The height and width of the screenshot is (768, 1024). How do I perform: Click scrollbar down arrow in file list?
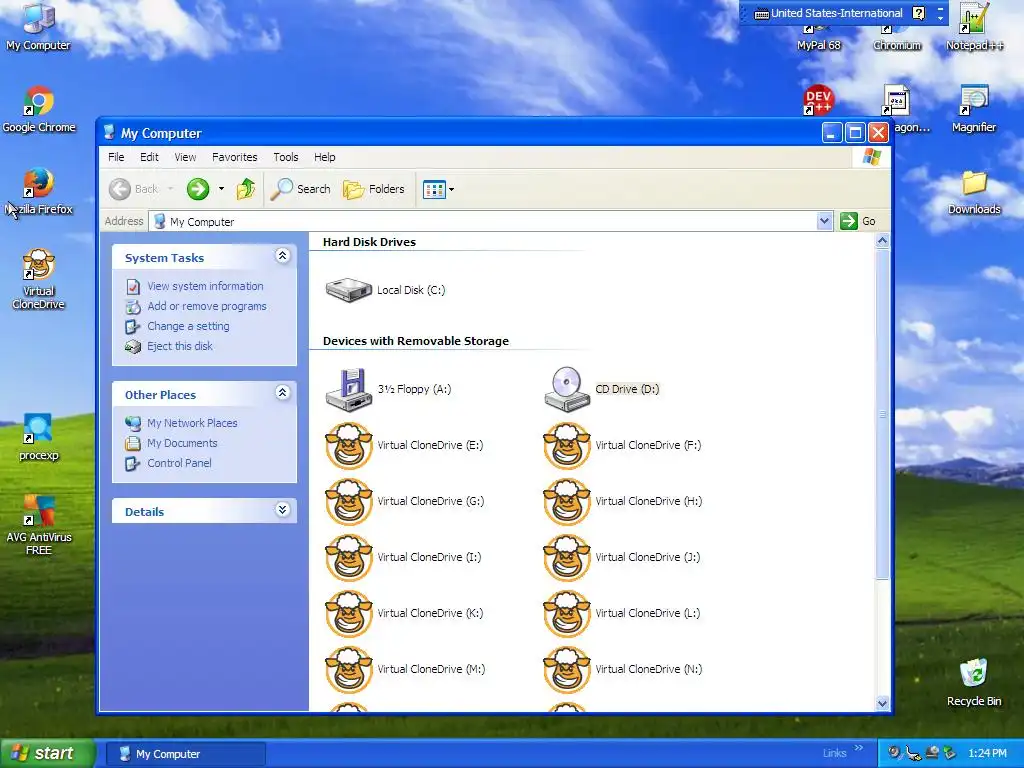coord(882,703)
